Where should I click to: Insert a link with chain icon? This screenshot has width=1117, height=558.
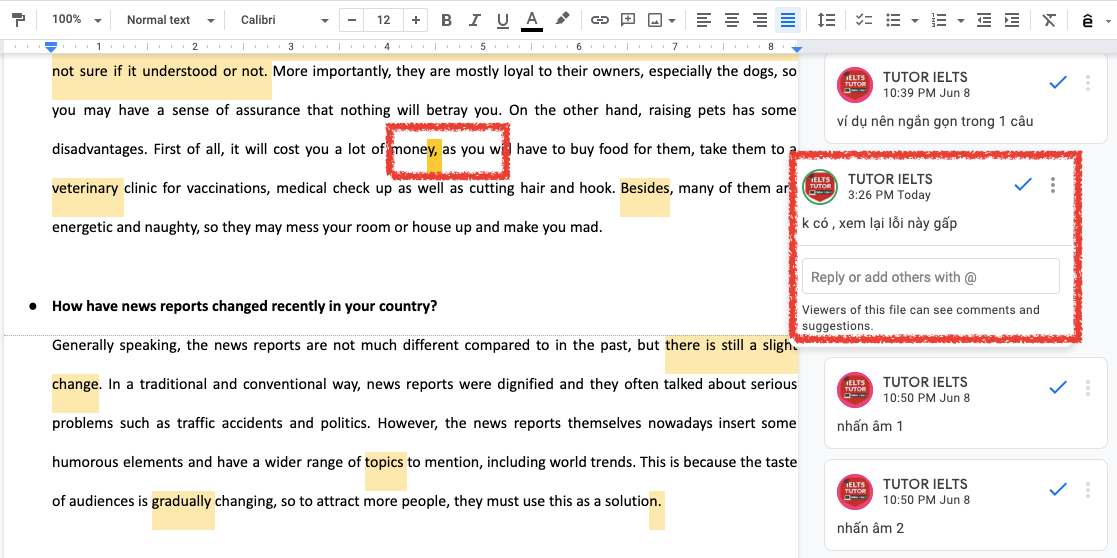(600, 20)
